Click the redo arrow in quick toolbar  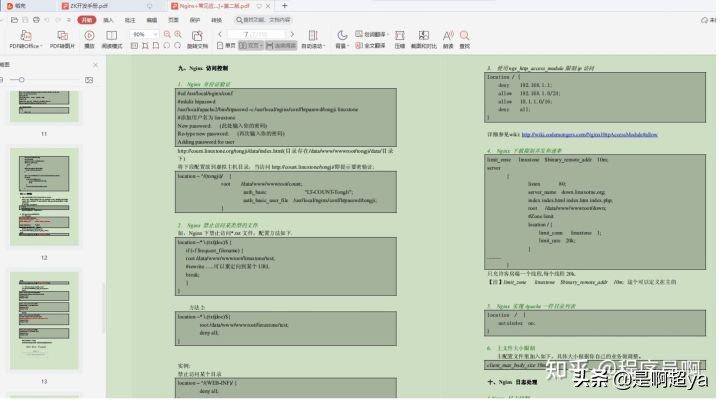click(x=58, y=20)
